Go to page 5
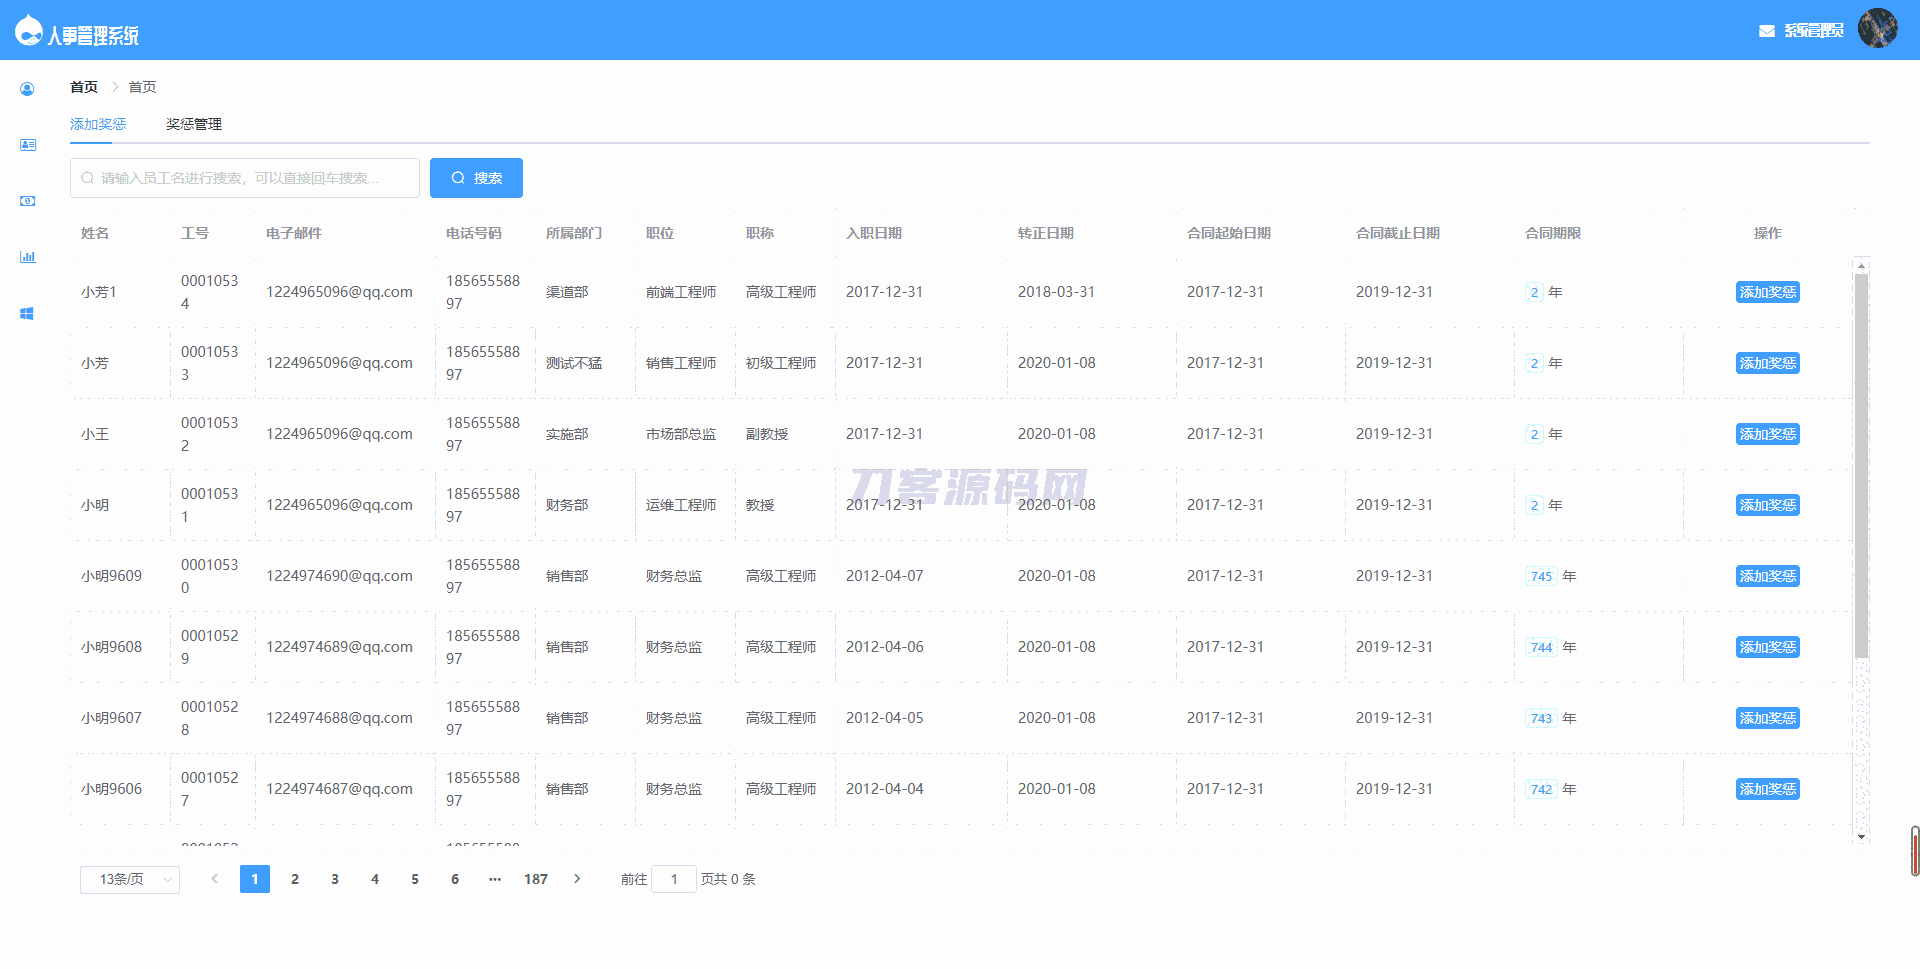The width and height of the screenshot is (1920, 969). click(x=415, y=879)
